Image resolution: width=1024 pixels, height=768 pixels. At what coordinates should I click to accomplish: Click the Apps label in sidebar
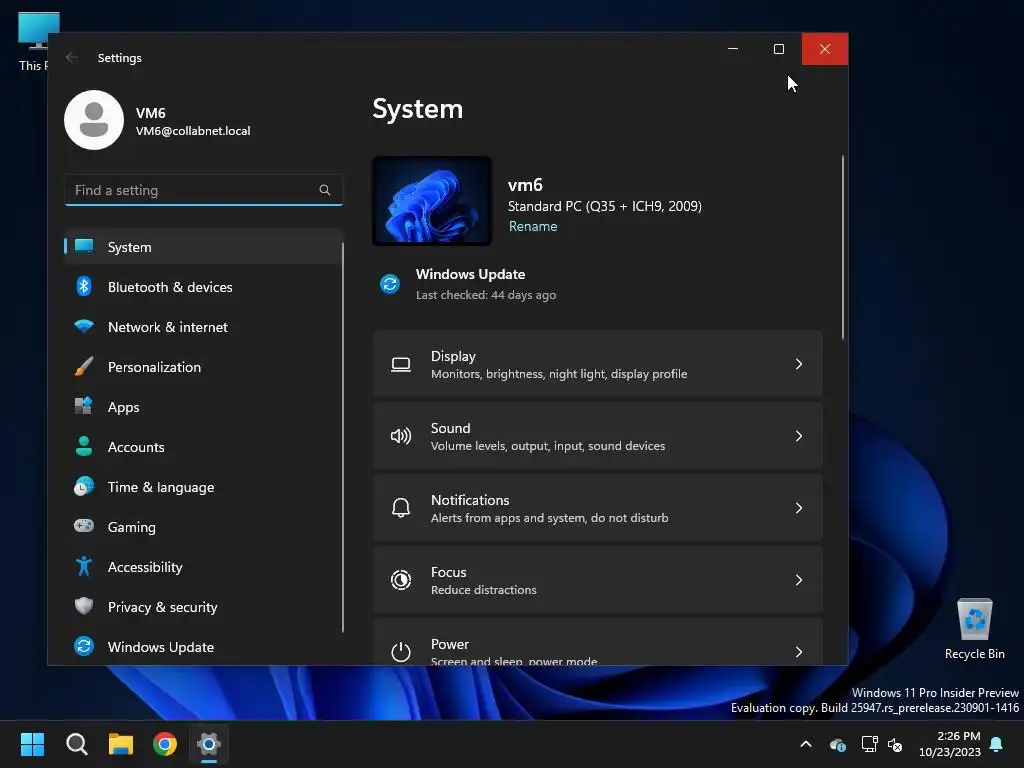123,407
